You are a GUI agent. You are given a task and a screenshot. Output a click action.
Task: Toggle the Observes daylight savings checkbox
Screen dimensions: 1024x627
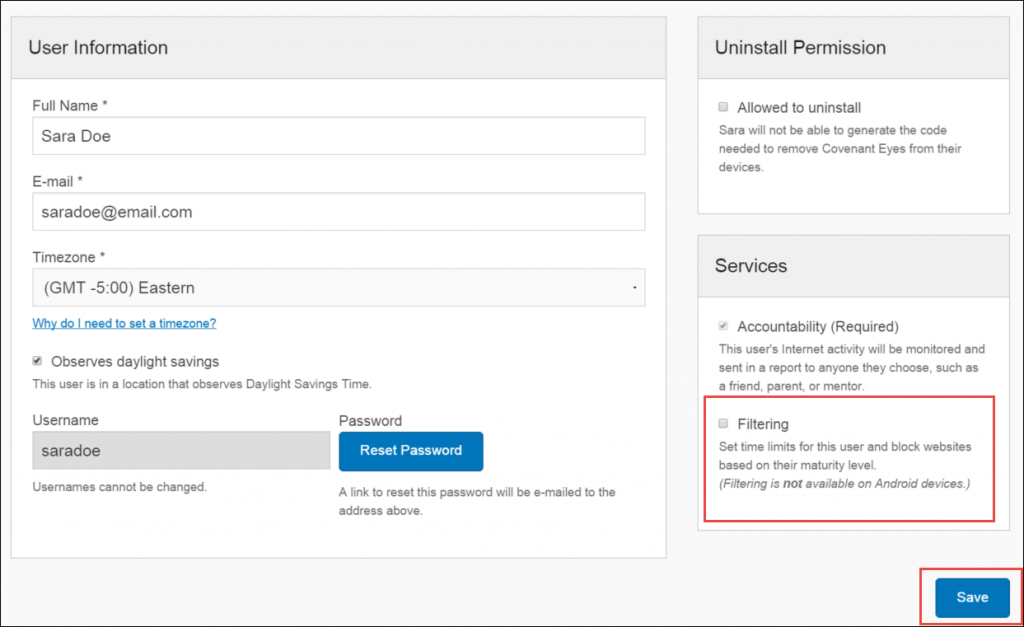click(x=37, y=361)
